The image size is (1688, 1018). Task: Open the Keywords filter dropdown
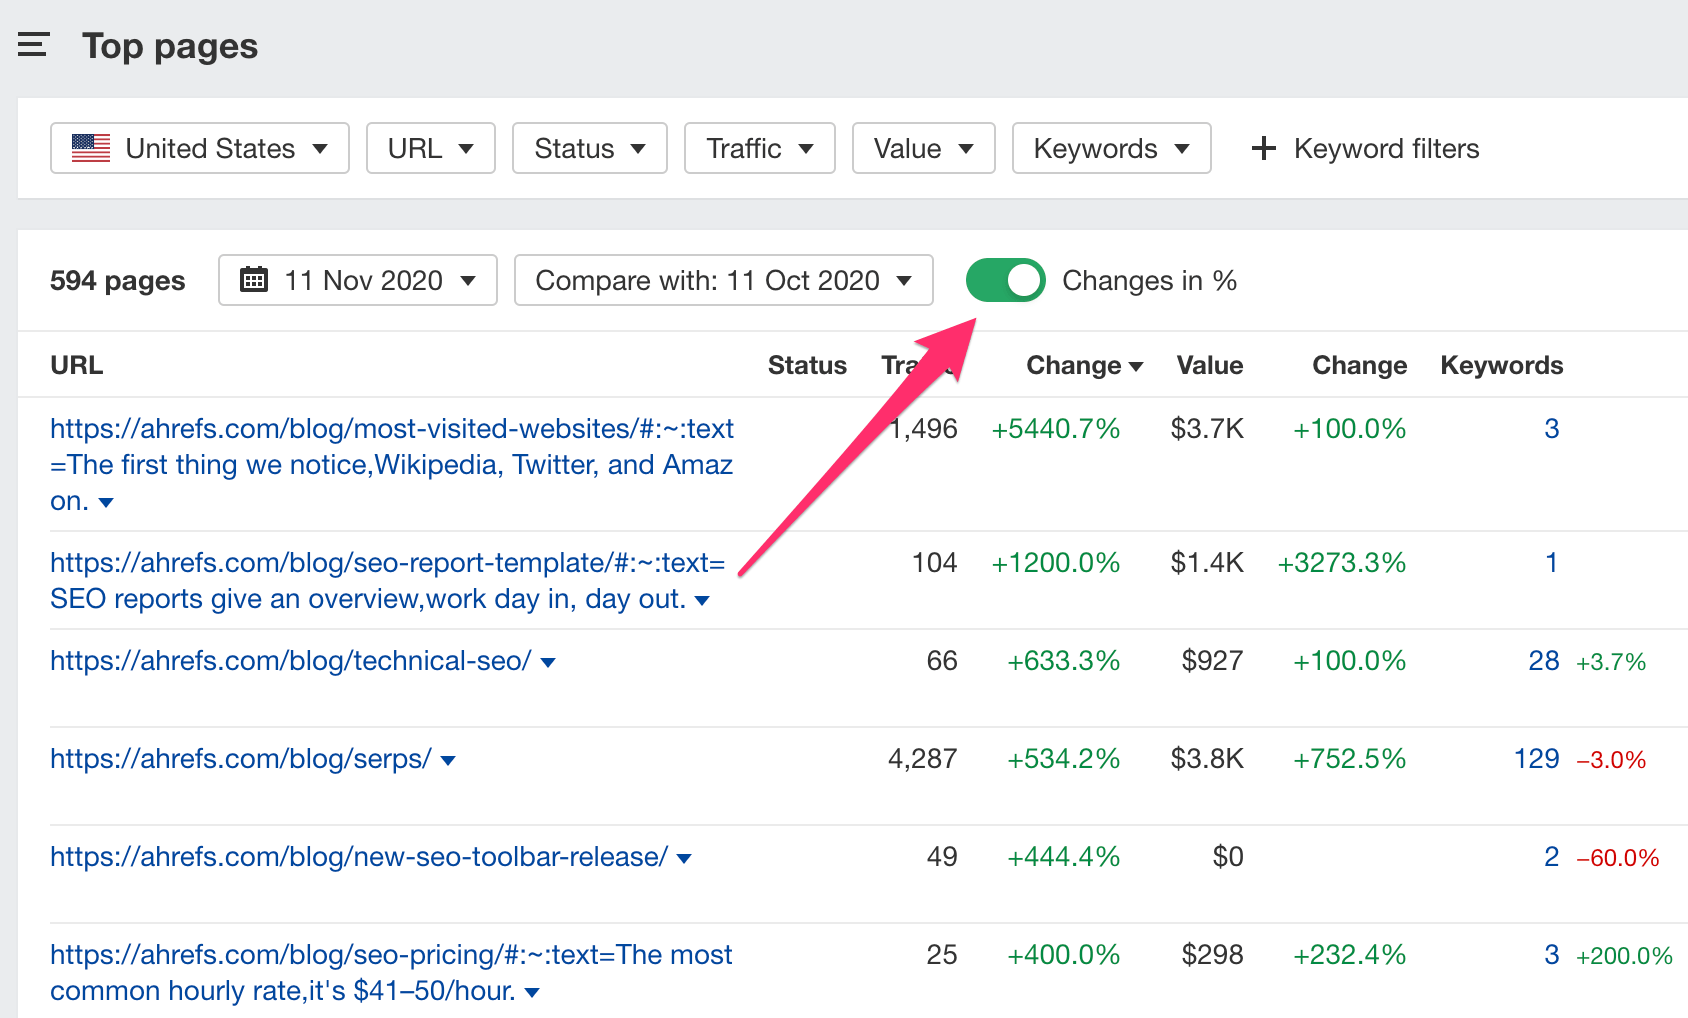(1110, 148)
